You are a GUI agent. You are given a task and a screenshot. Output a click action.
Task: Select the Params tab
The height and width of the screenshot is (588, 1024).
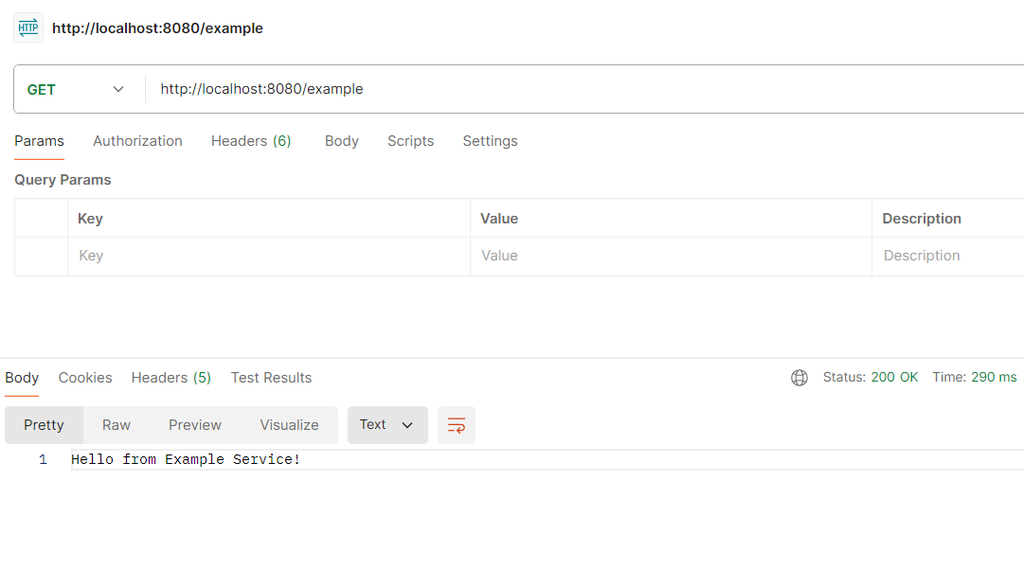pyautogui.click(x=39, y=141)
